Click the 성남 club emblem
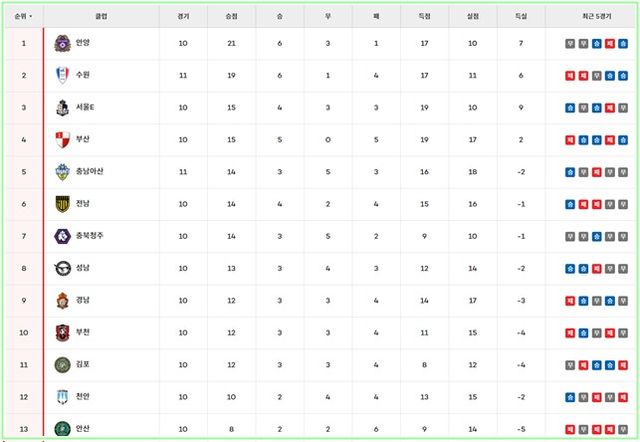Image resolution: width=640 pixels, height=442 pixels. click(63, 268)
